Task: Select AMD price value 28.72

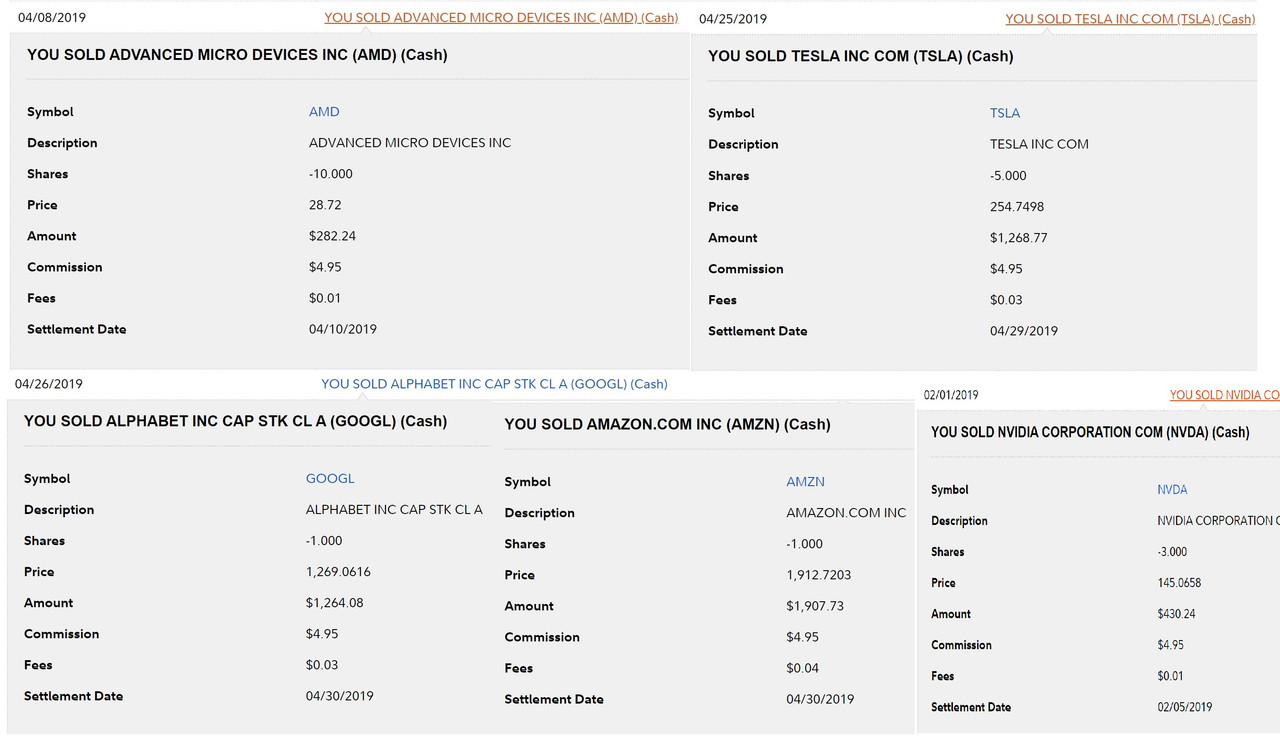Action: pos(324,205)
